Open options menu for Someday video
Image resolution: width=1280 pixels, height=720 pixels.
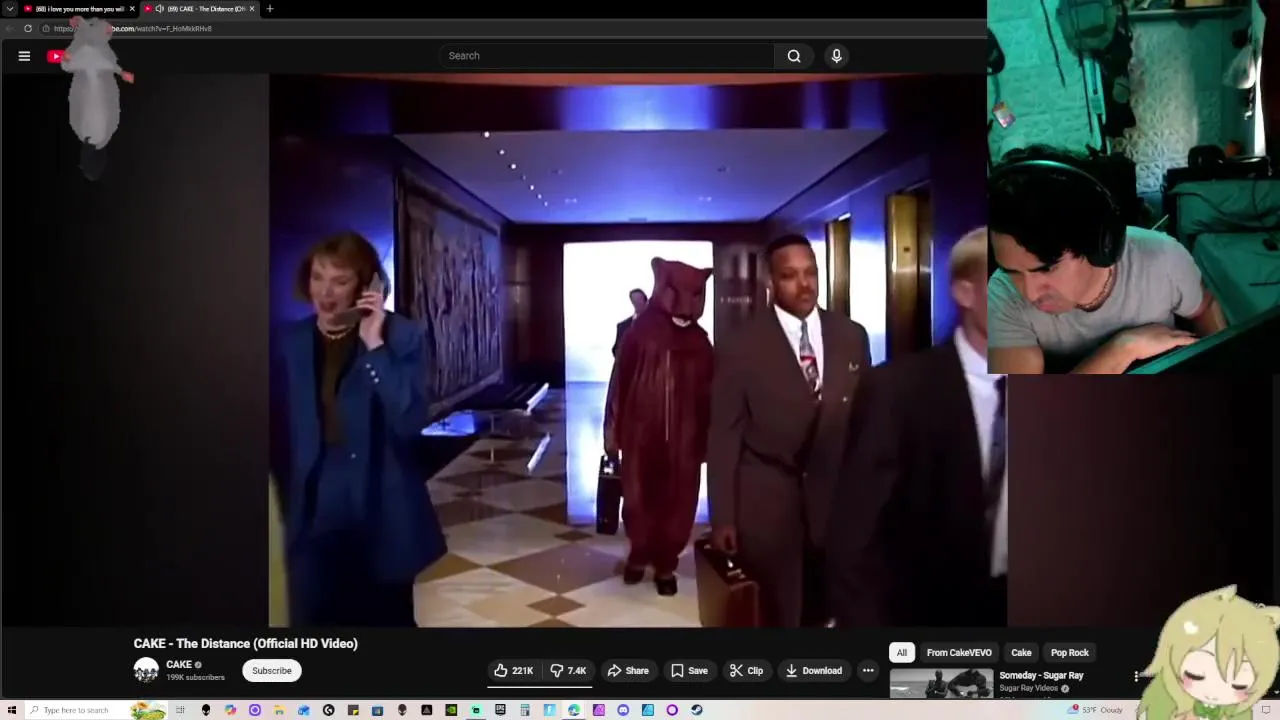click(x=1136, y=677)
